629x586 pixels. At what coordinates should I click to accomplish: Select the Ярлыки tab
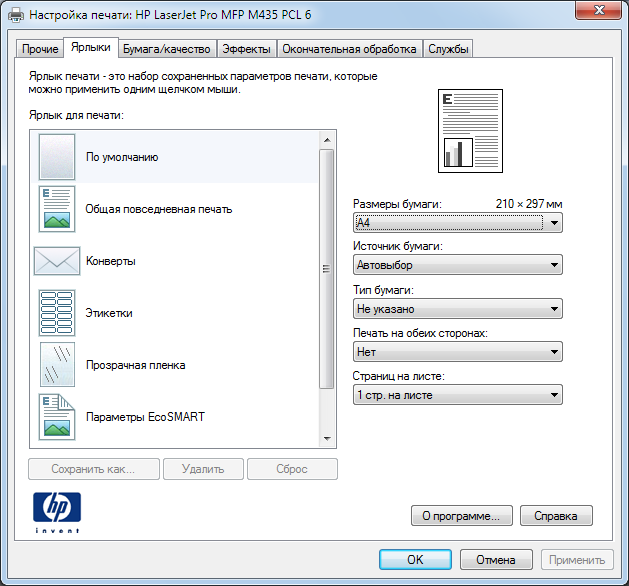[91, 47]
